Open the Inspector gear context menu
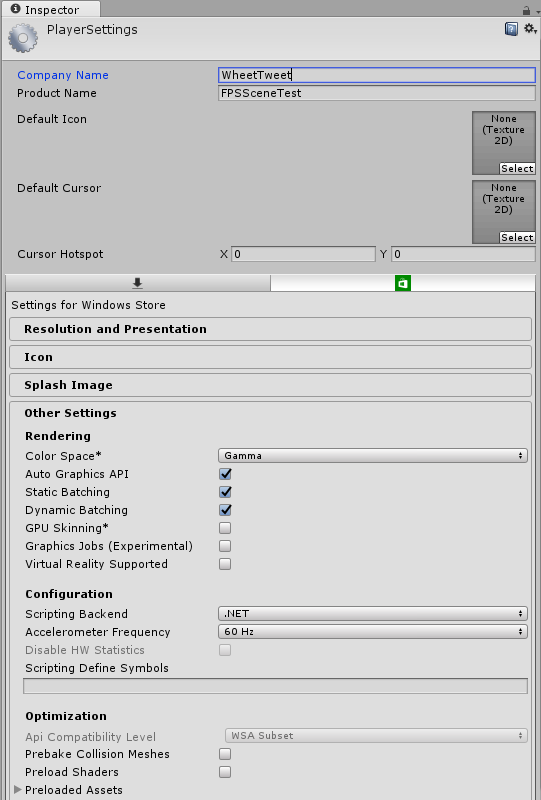Viewport: 541px width, 800px height. (530, 29)
